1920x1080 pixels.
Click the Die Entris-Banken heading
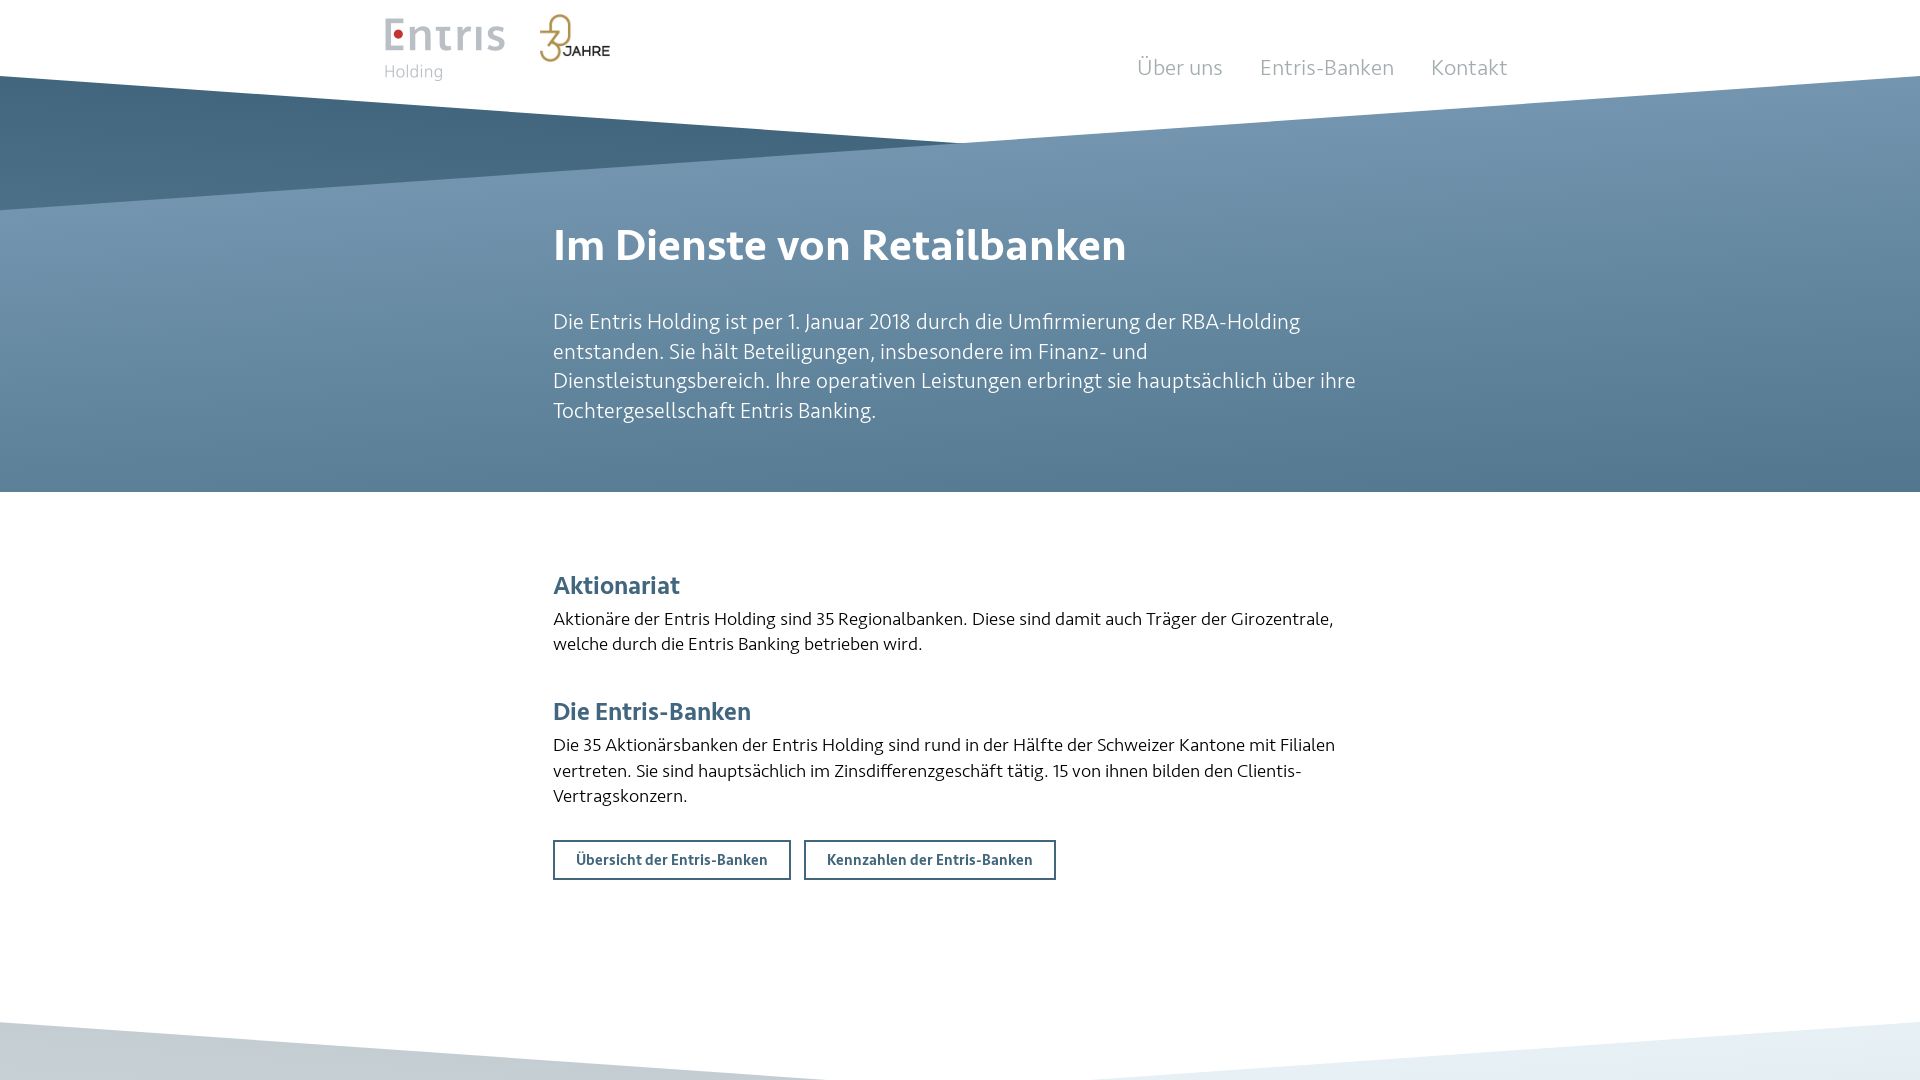pos(651,712)
